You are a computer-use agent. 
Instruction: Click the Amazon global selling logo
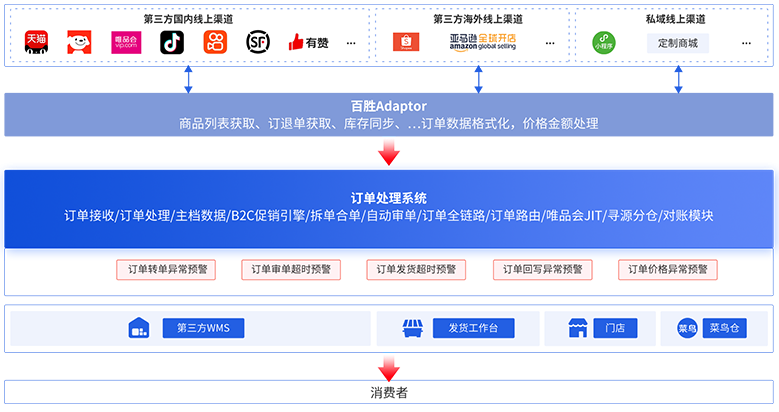(483, 42)
